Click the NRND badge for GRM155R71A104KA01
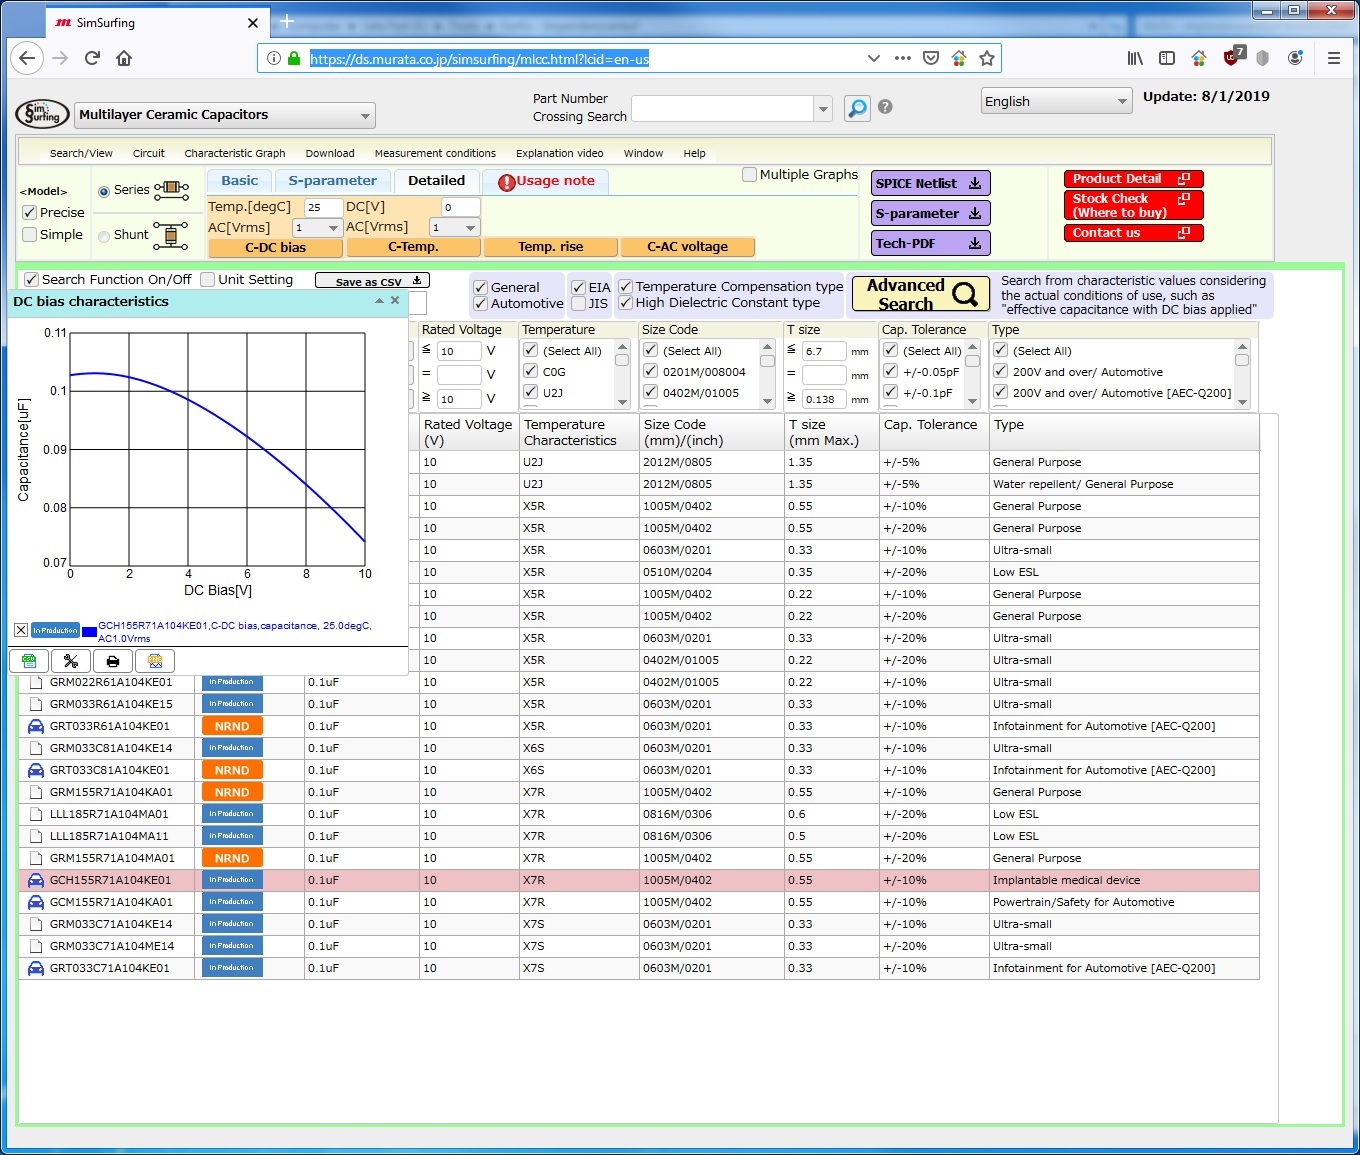Viewport: 1360px width, 1155px height. pos(232,792)
